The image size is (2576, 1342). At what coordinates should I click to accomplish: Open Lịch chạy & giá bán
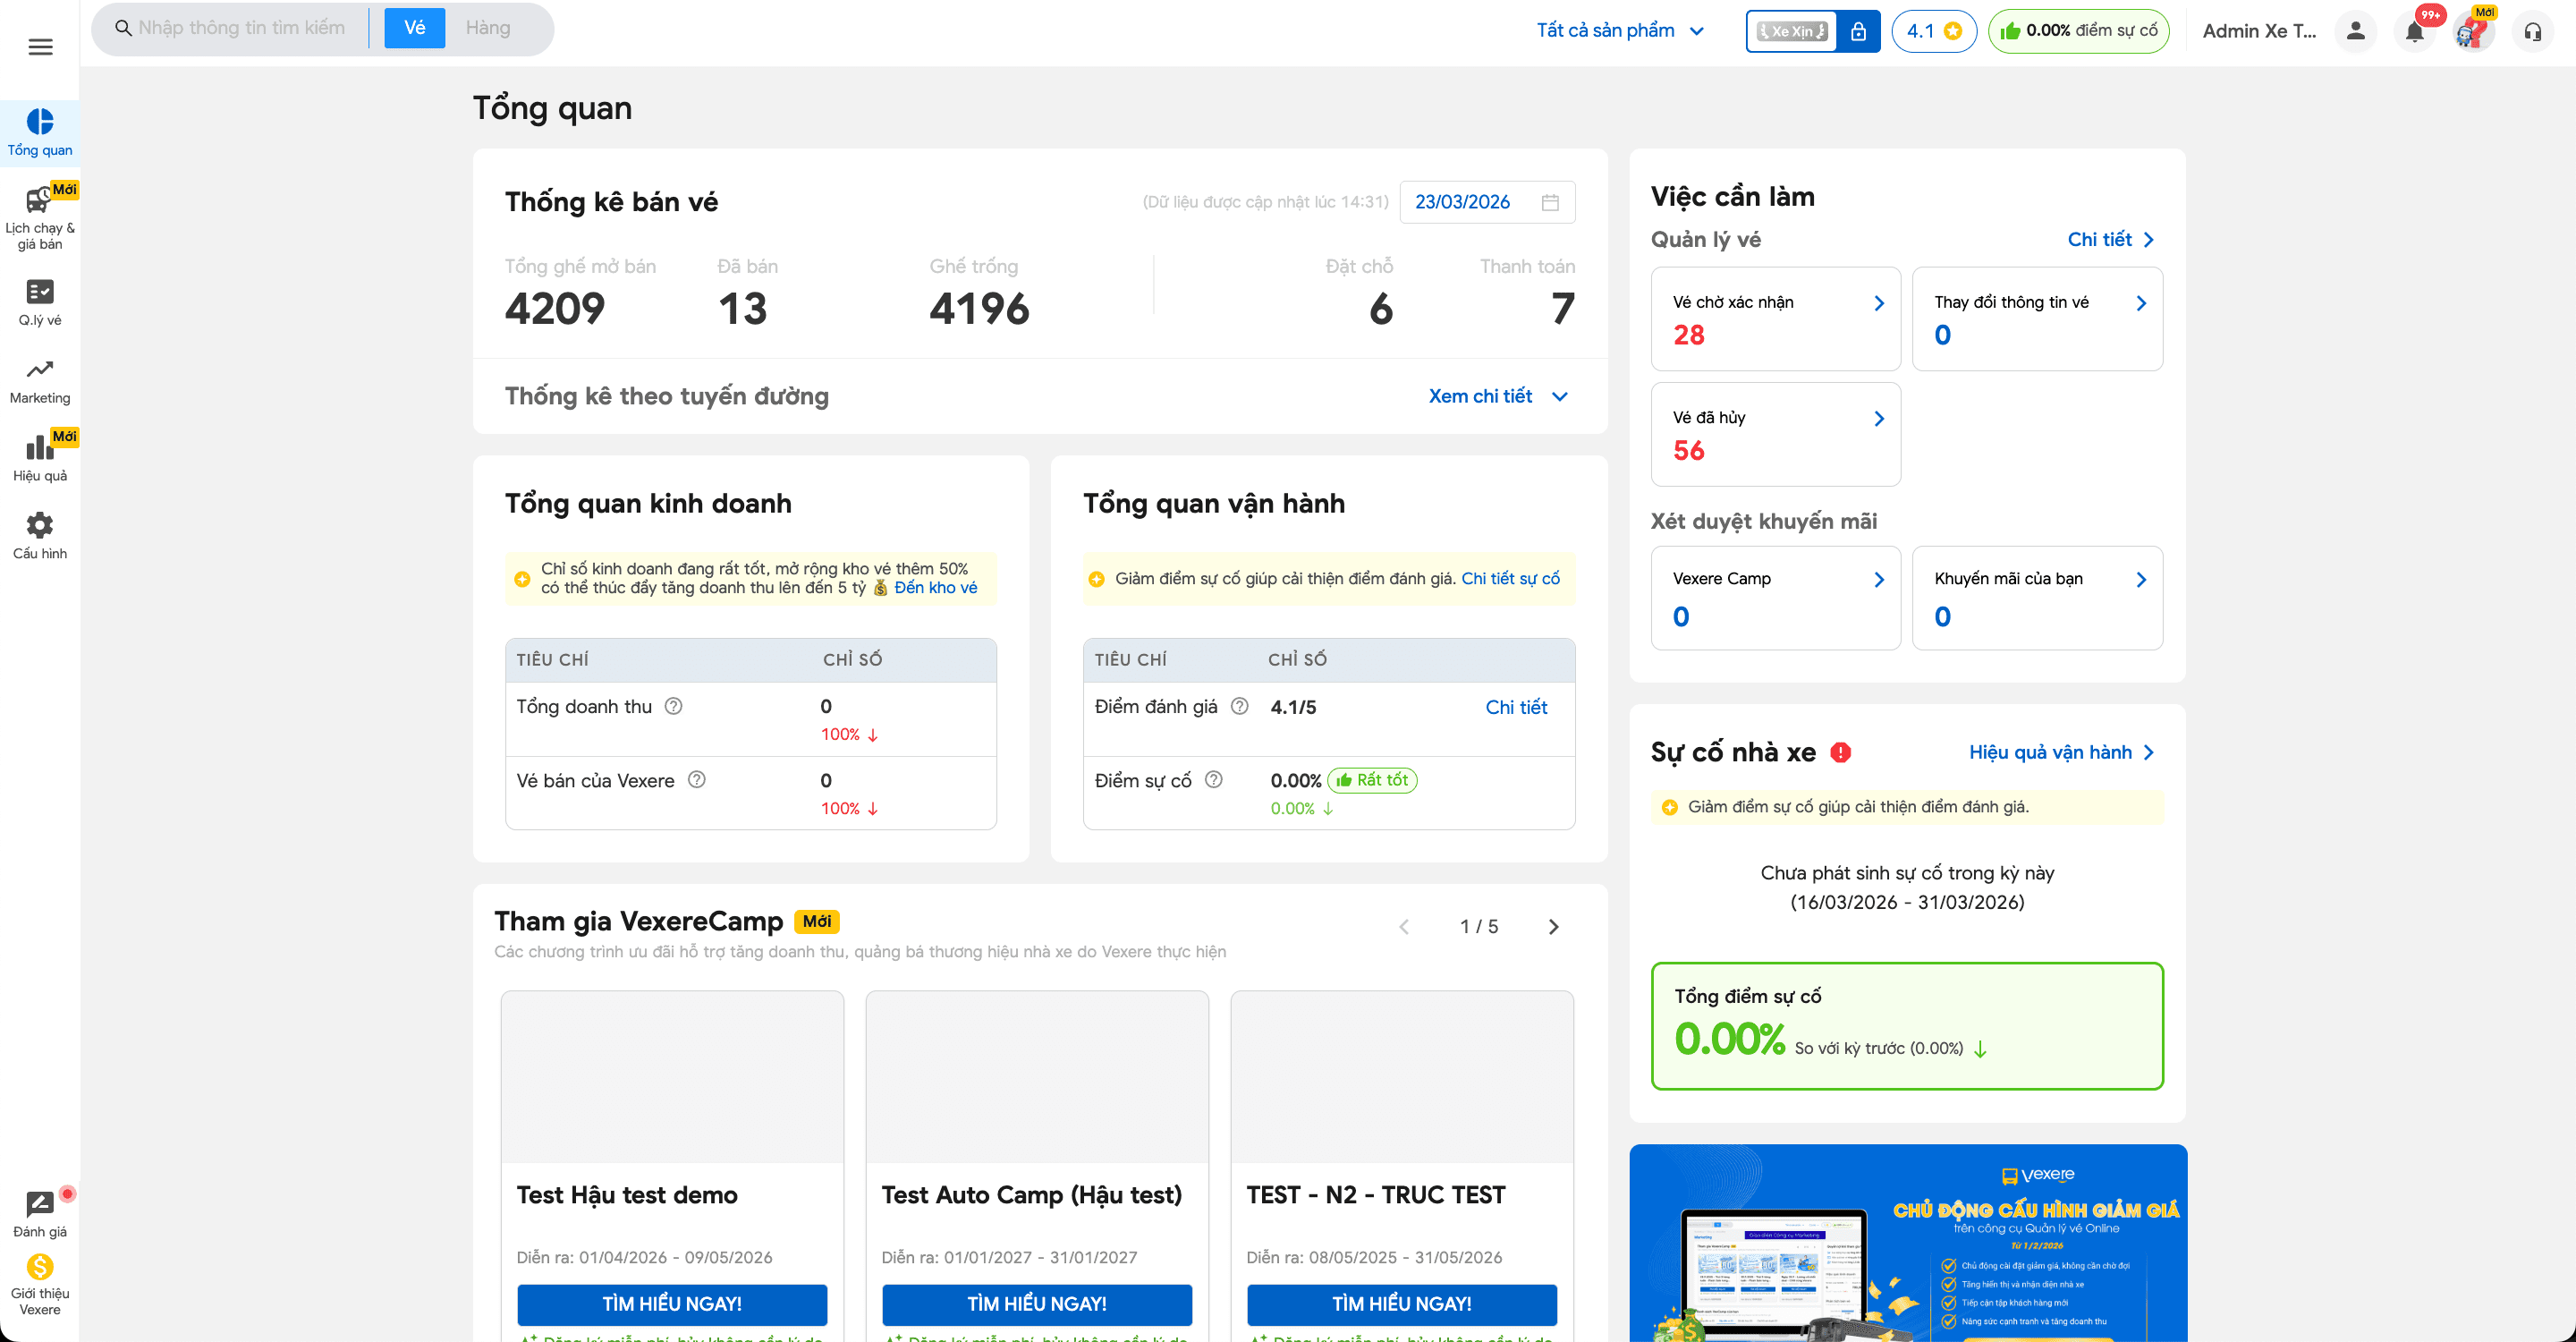click(x=40, y=217)
